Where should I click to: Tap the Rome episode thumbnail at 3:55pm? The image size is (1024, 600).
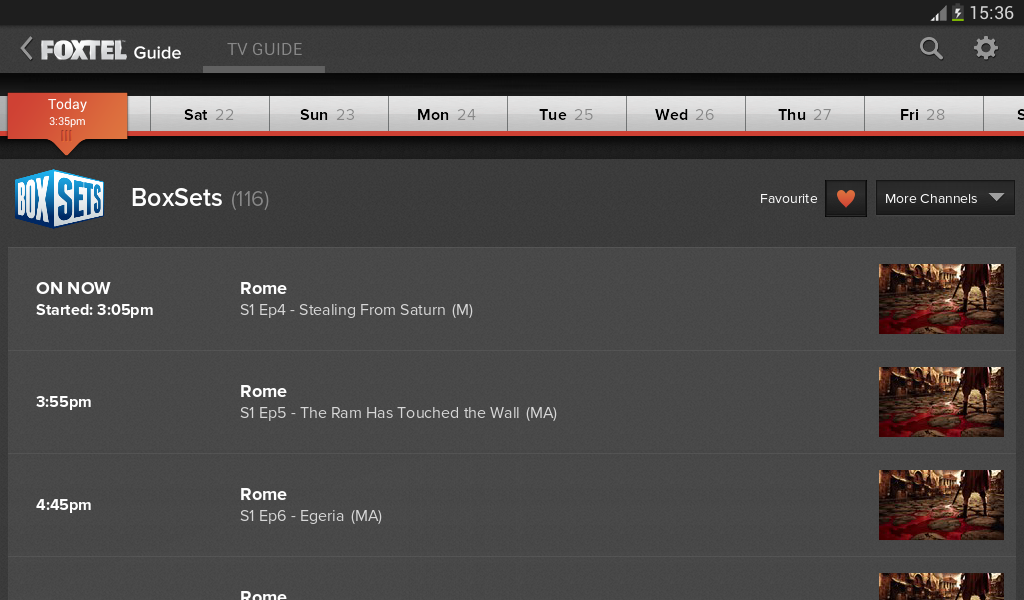click(940, 401)
